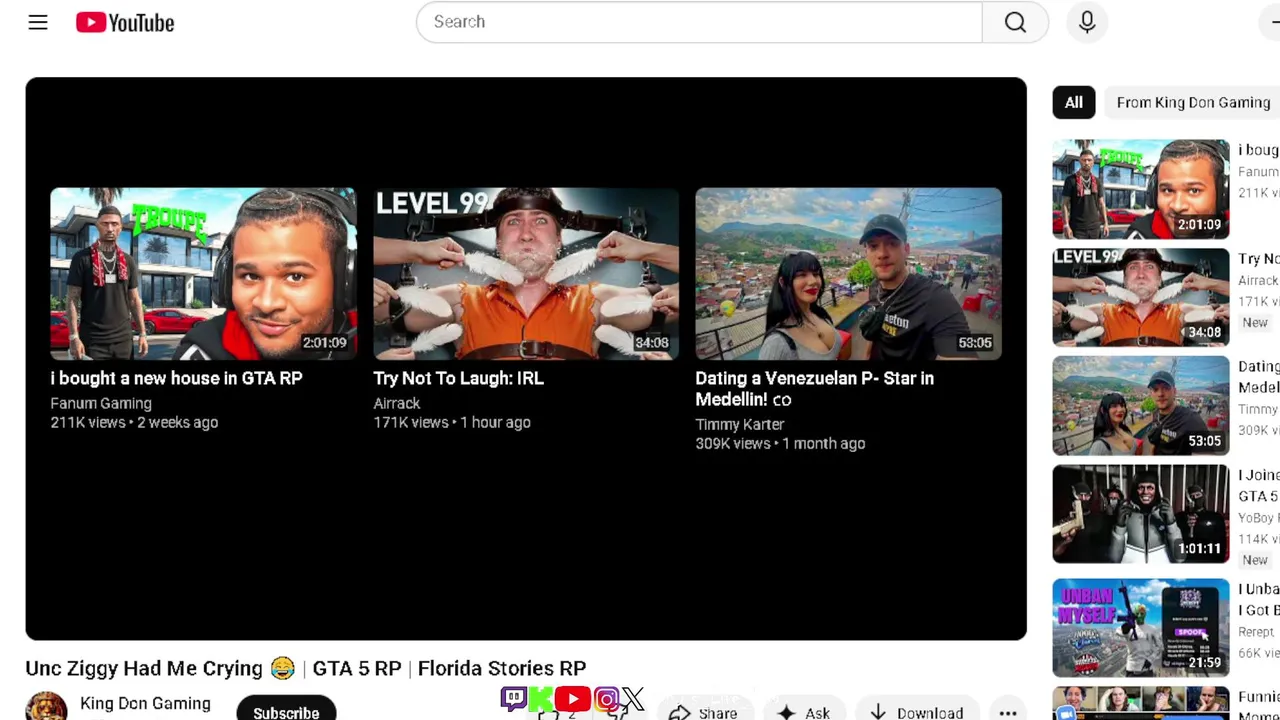Open King Don Gaming channel avatar
Viewport: 1280px width, 720px height.
(x=46, y=706)
